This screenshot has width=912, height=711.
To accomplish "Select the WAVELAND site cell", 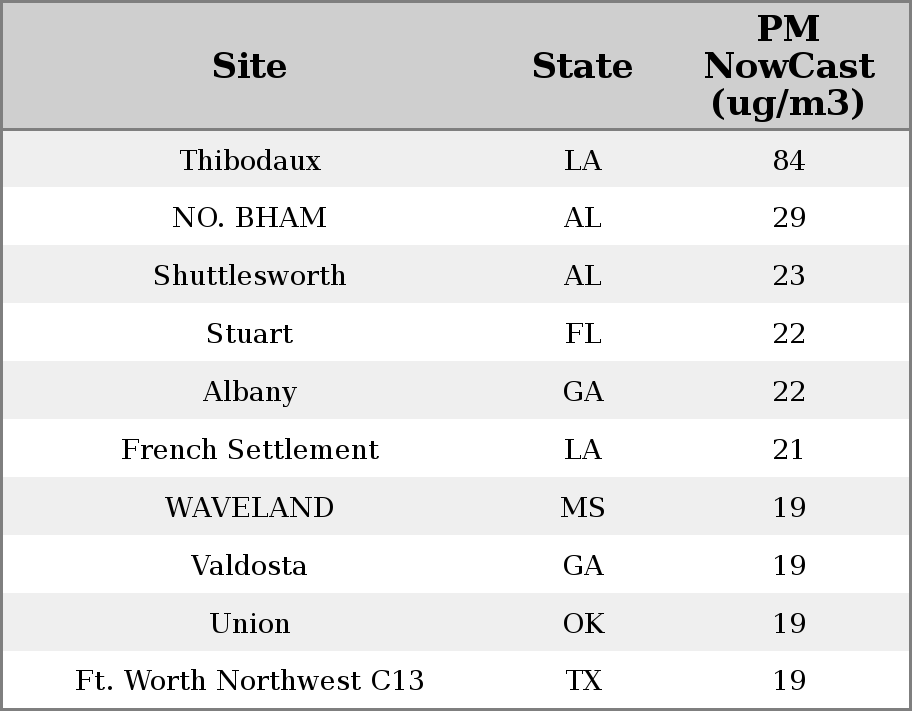I will (249, 507).
